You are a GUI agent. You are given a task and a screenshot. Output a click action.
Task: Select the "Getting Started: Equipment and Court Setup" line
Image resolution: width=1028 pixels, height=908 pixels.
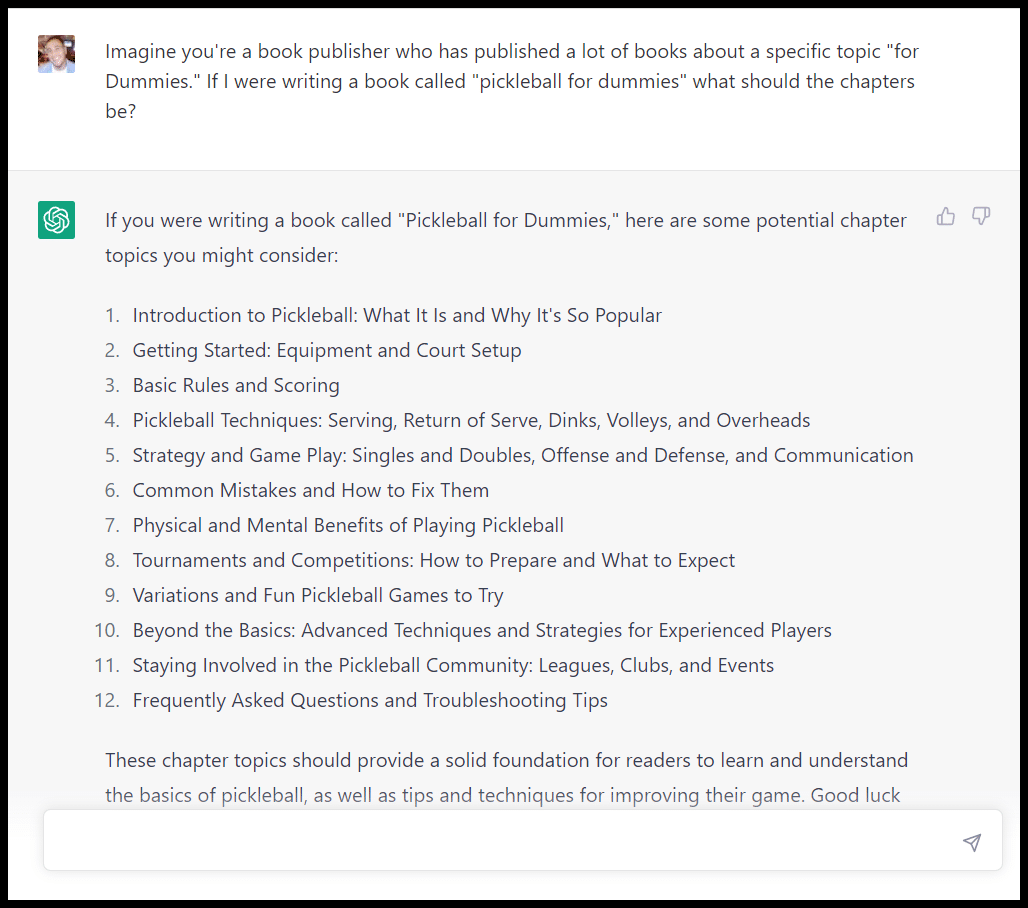pyautogui.click(x=327, y=351)
